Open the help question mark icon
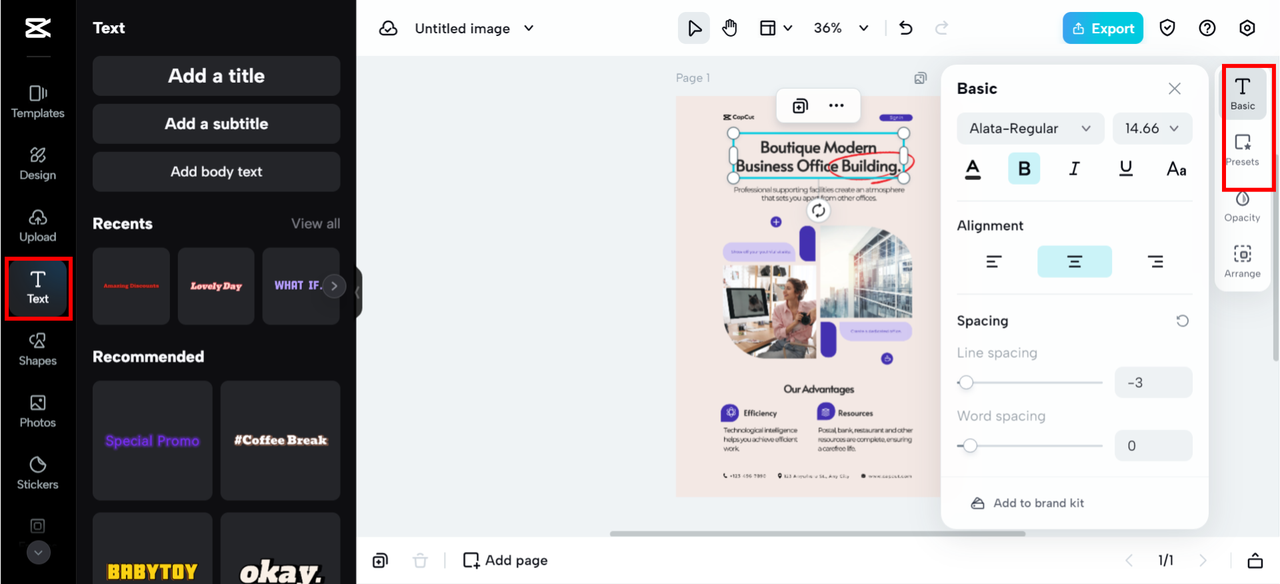 1207,28
